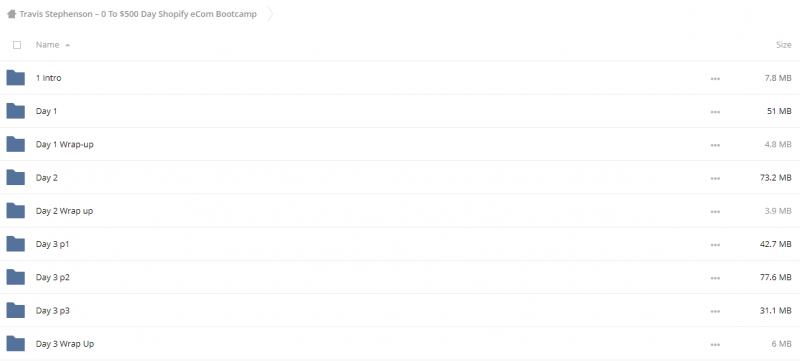Open more options for Day 3 p1
The height and width of the screenshot is (361, 800).
point(715,245)
